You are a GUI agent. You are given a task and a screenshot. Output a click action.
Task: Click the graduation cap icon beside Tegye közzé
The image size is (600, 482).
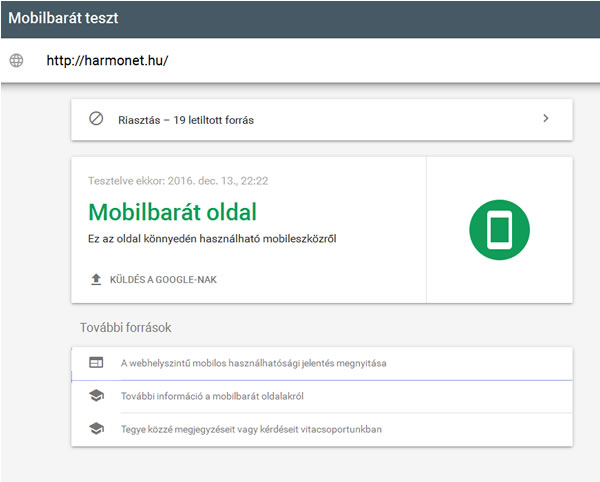(96, 428)
